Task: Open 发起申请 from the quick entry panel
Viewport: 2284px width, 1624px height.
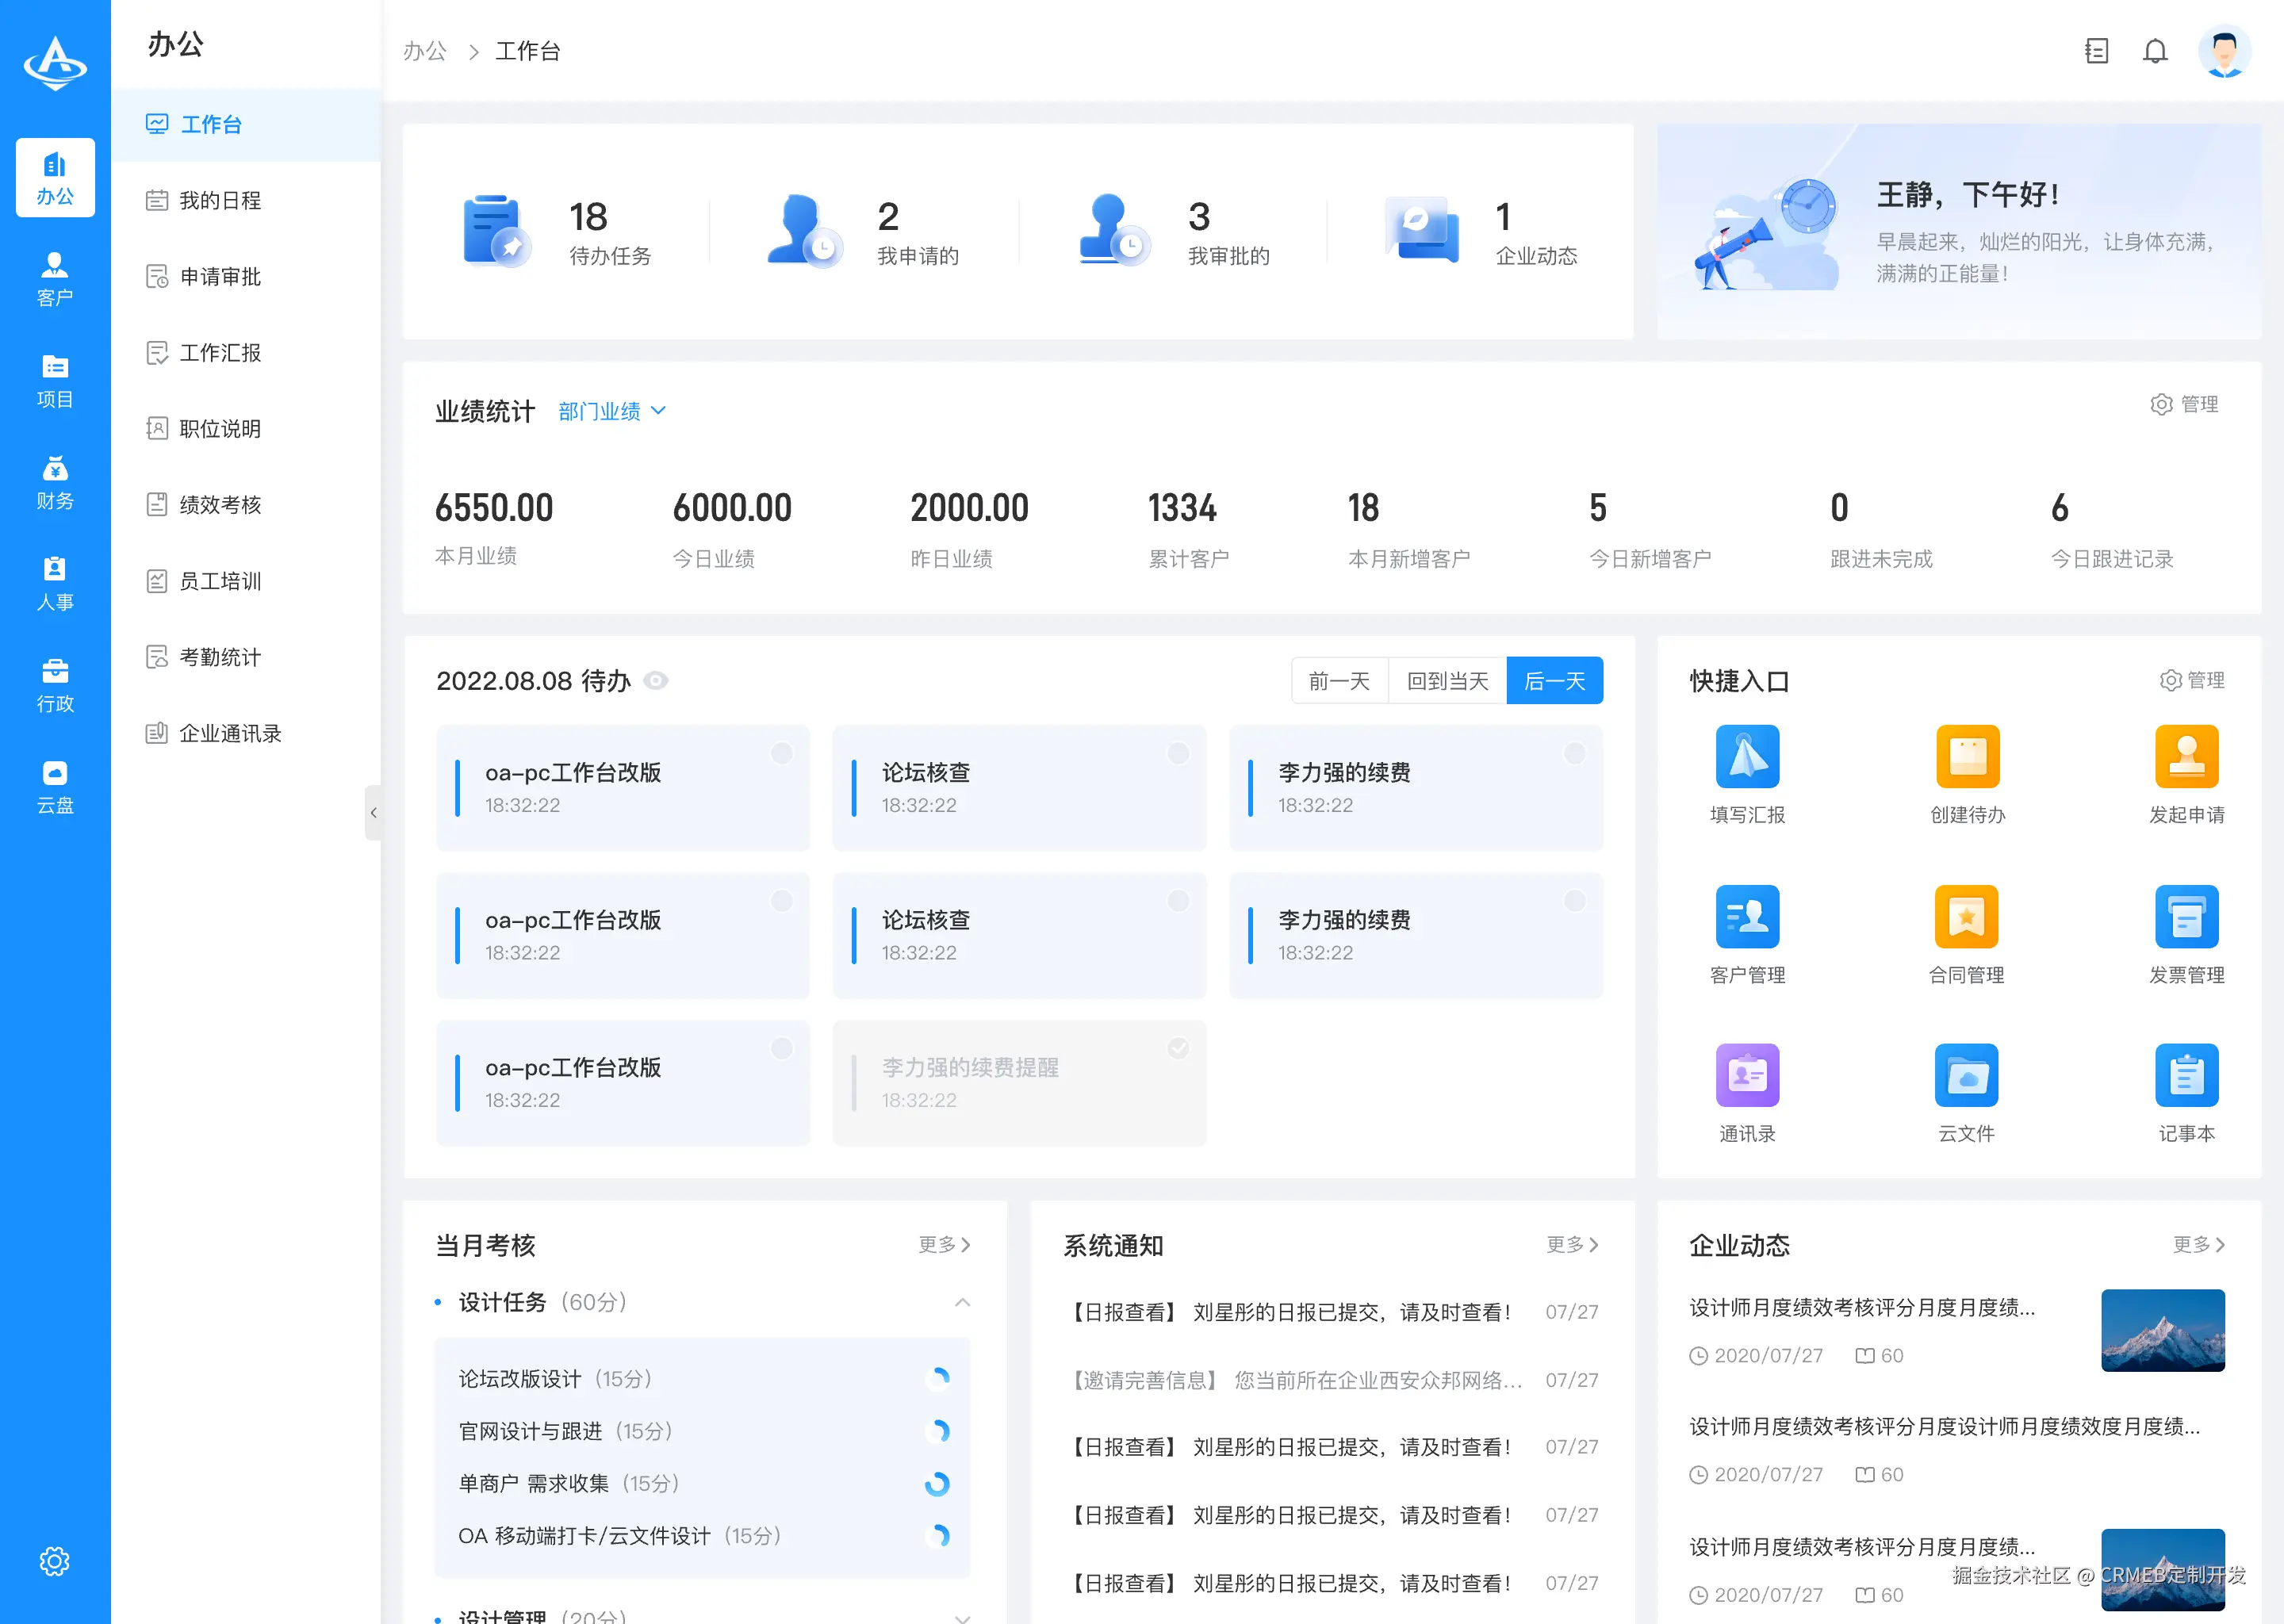Action: (x=2187, y=756)
